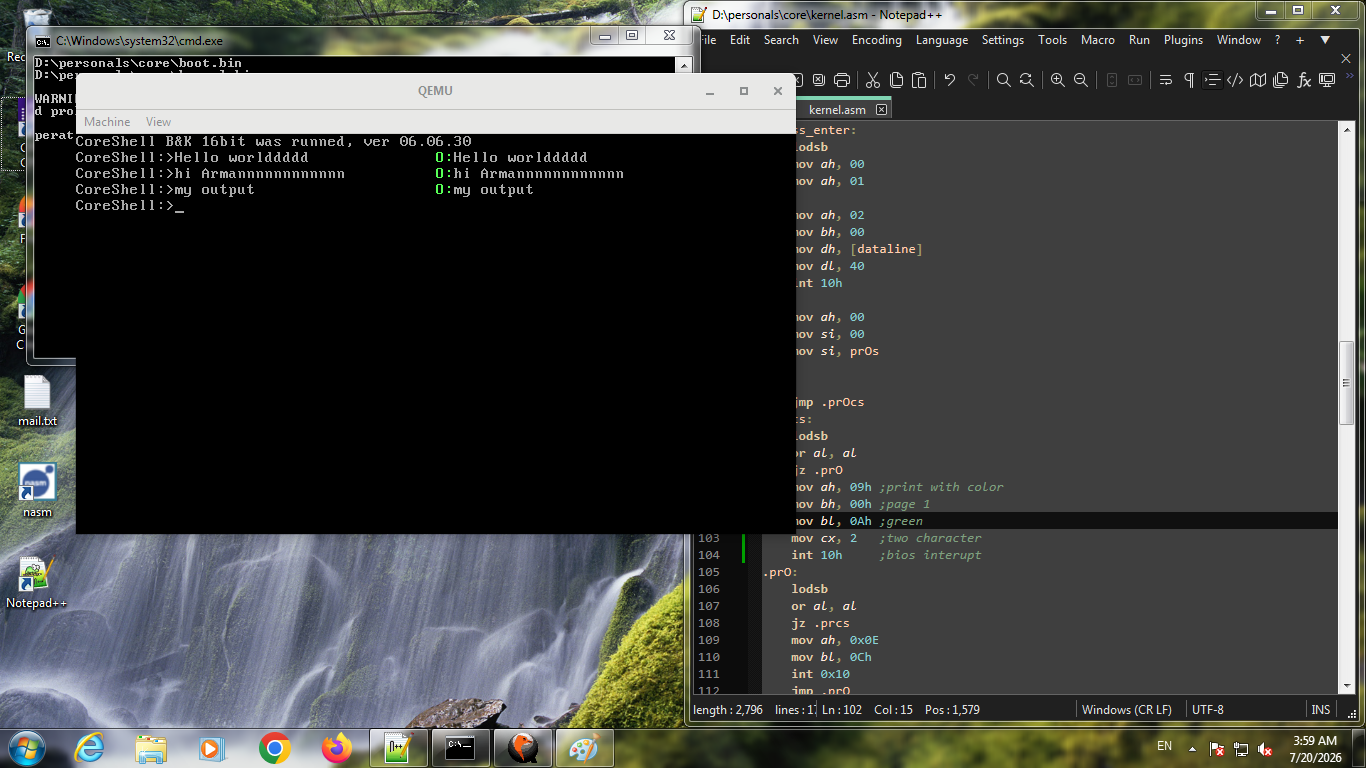
Task: Open the Machine menu in QEMU
Action: point(107,121)
